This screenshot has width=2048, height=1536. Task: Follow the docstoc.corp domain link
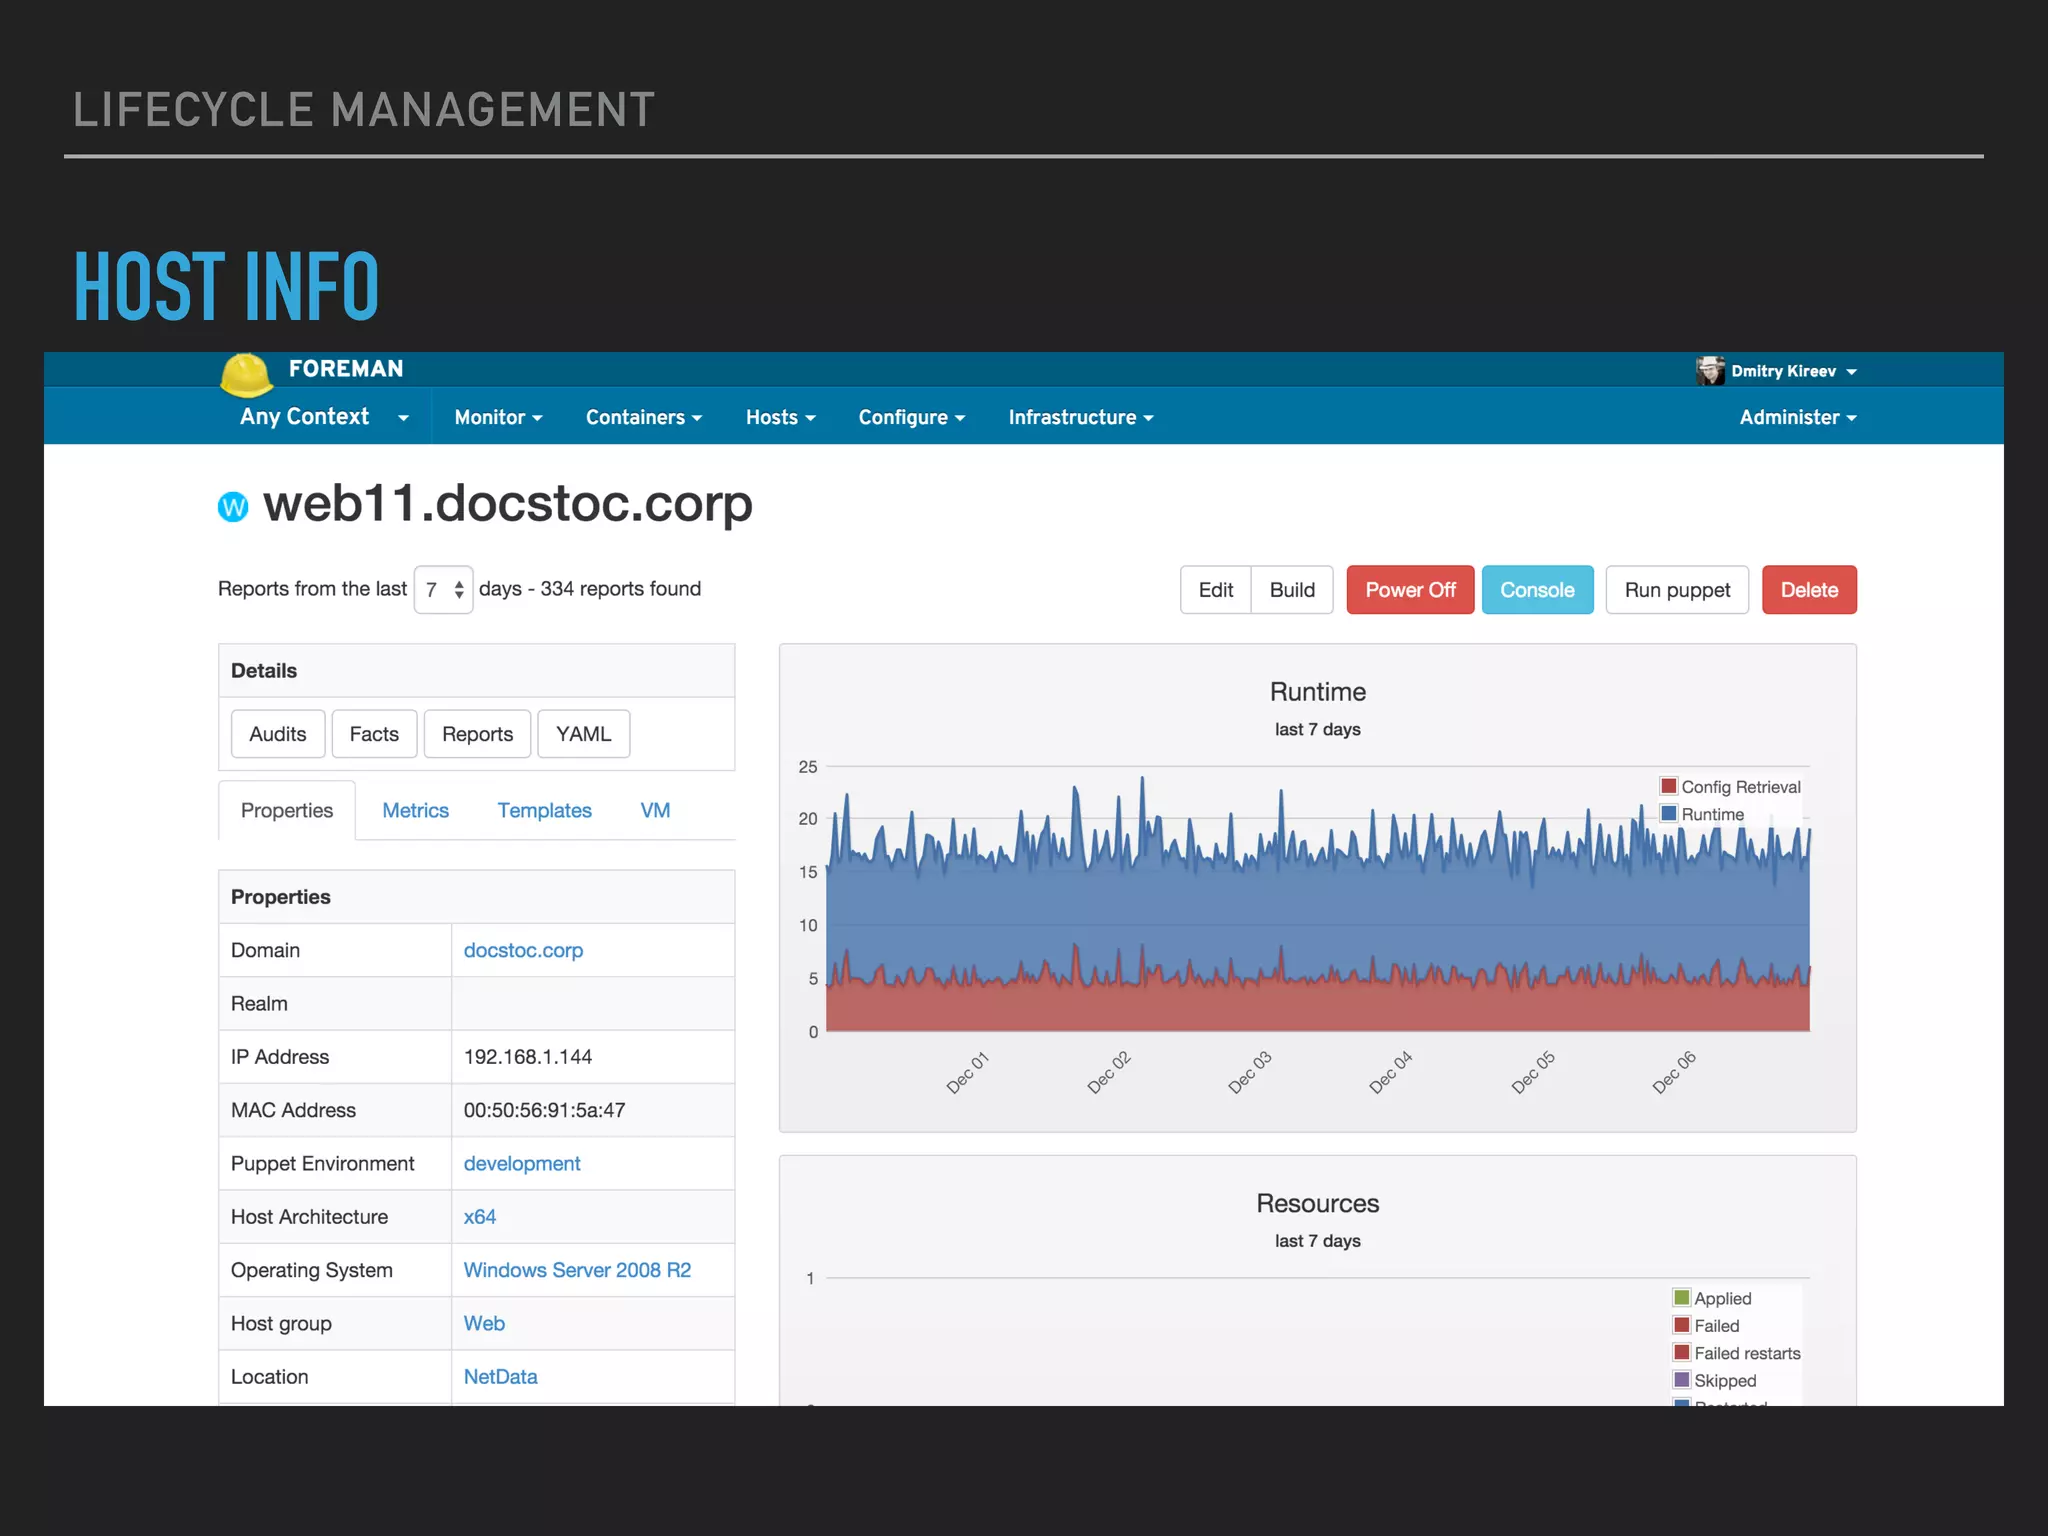[x=523, y=950]
